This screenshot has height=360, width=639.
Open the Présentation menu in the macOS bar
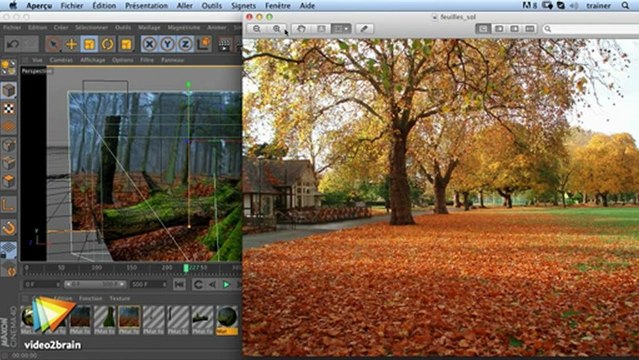pyautogui.click(x=146, y=6)
